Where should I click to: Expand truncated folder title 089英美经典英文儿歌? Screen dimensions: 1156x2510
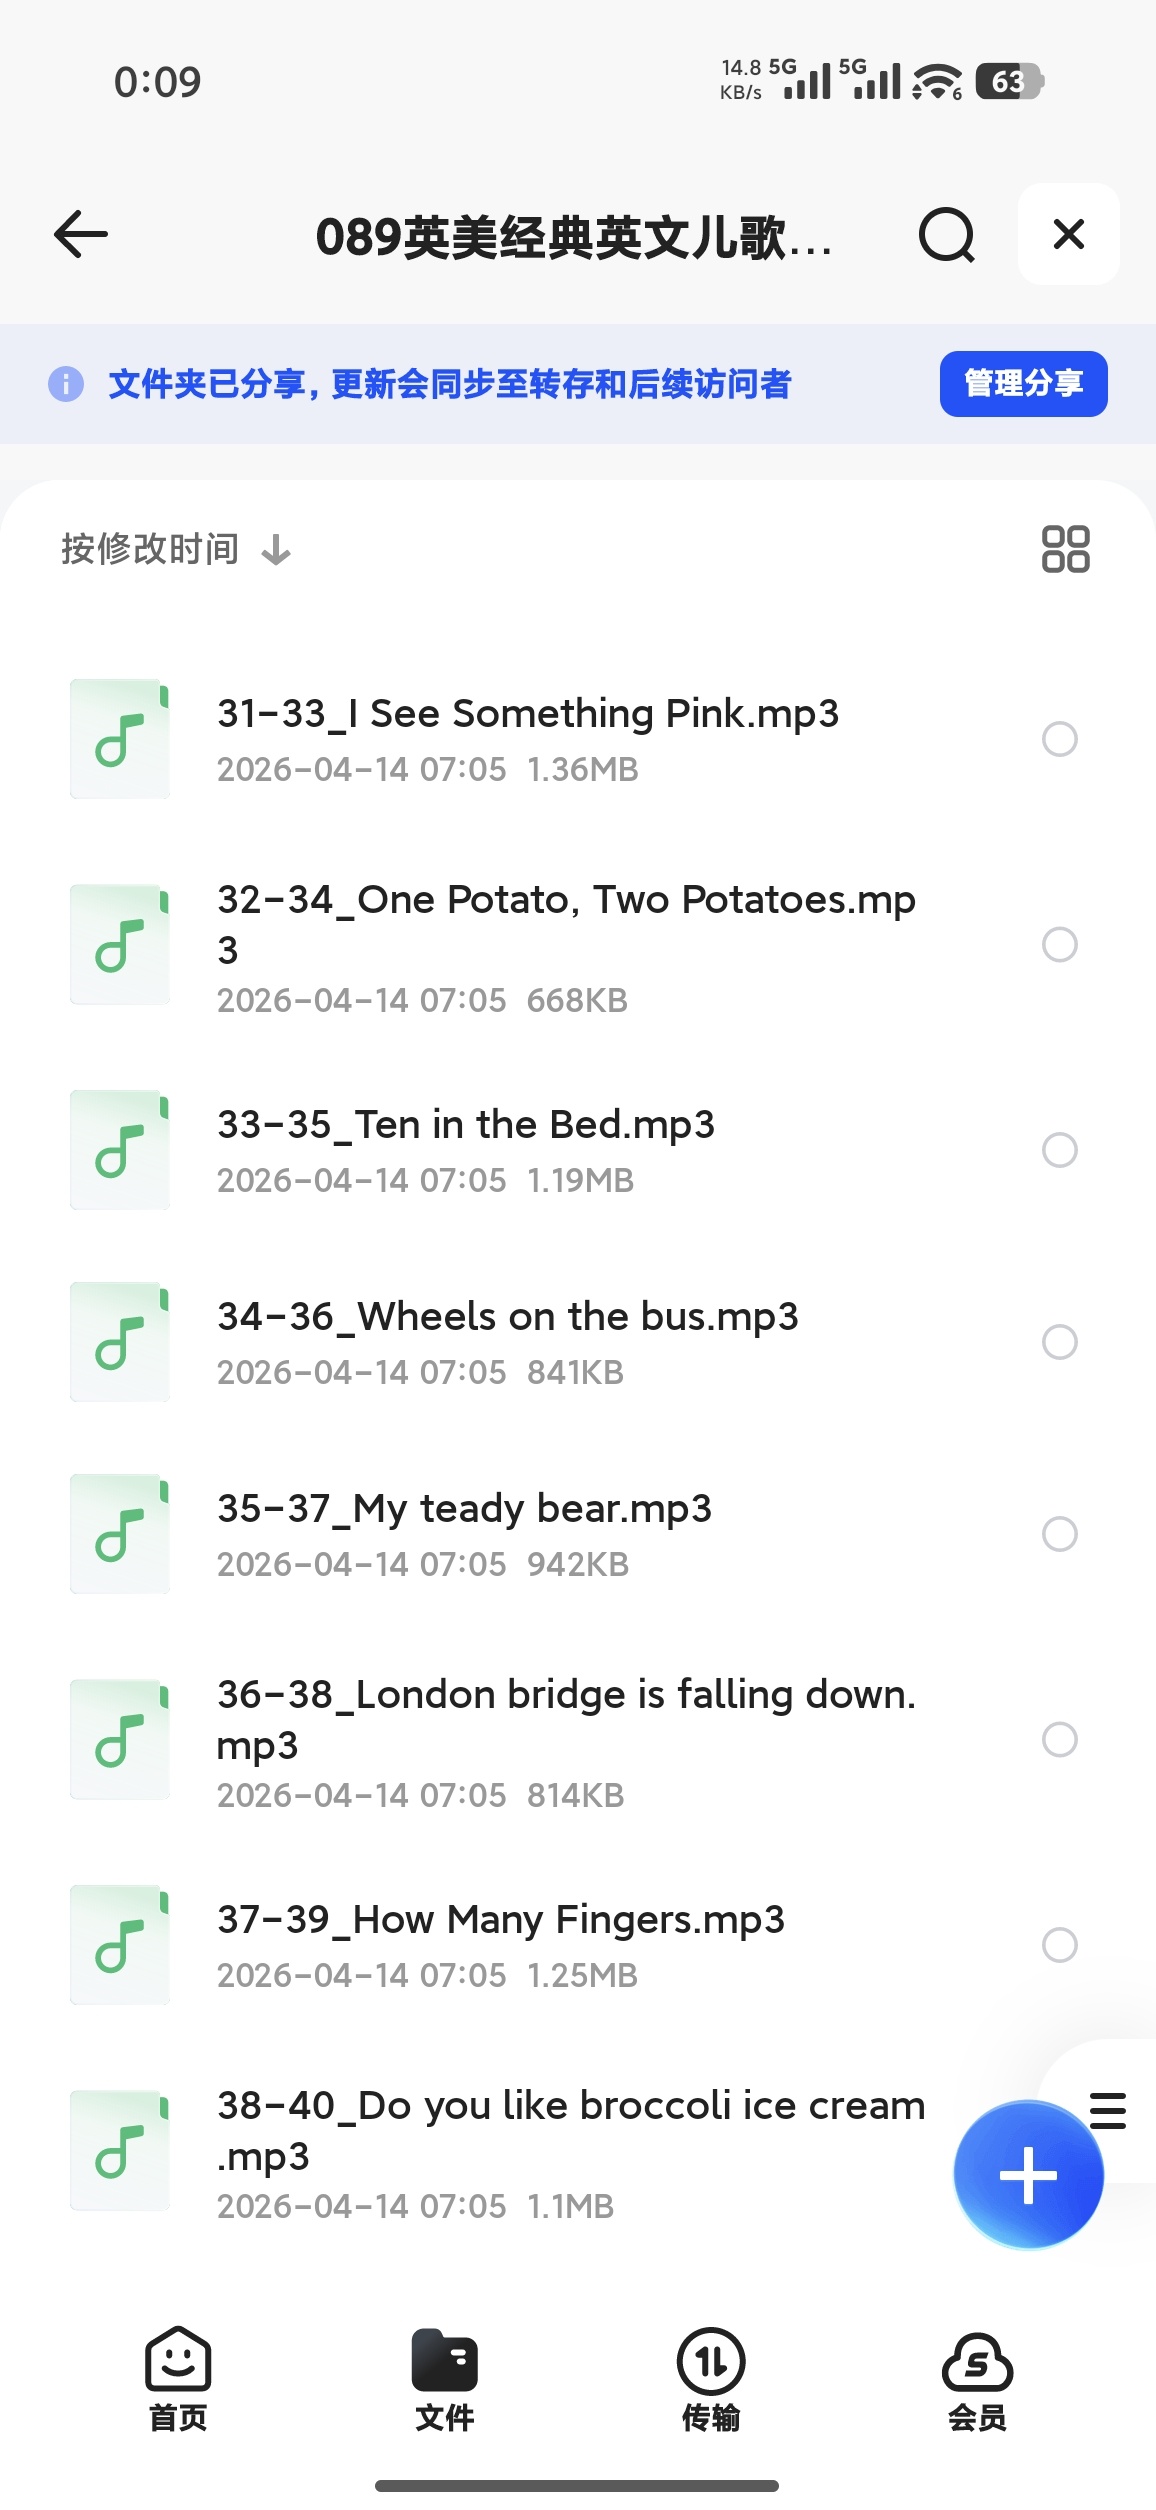click(574, 237)
